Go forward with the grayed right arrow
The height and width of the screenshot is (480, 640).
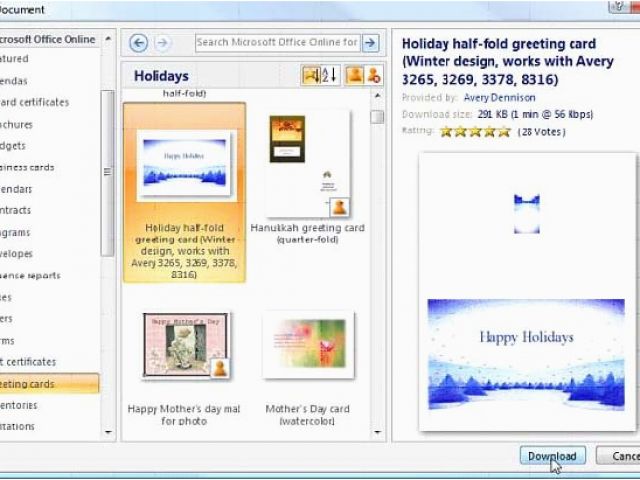pos(162,43)
